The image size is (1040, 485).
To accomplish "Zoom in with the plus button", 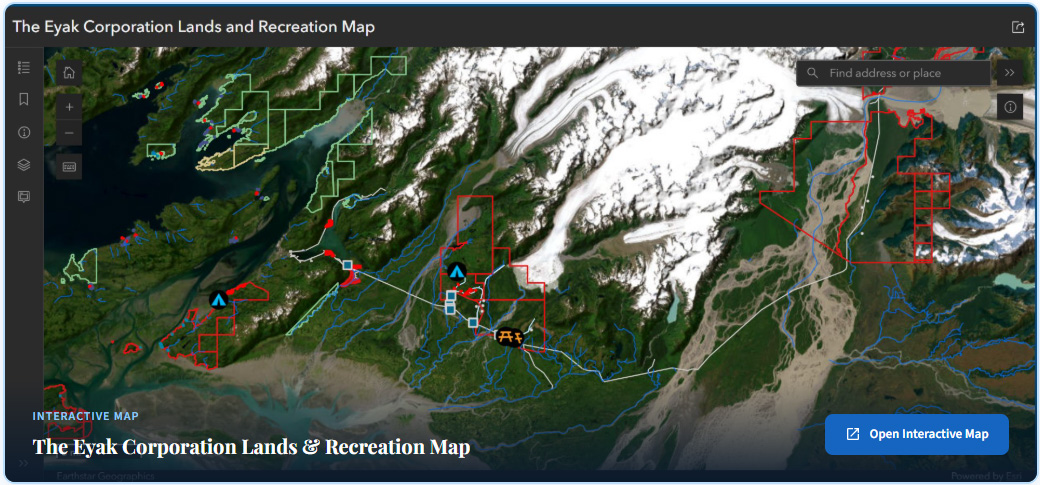I will tap(69, 107).
